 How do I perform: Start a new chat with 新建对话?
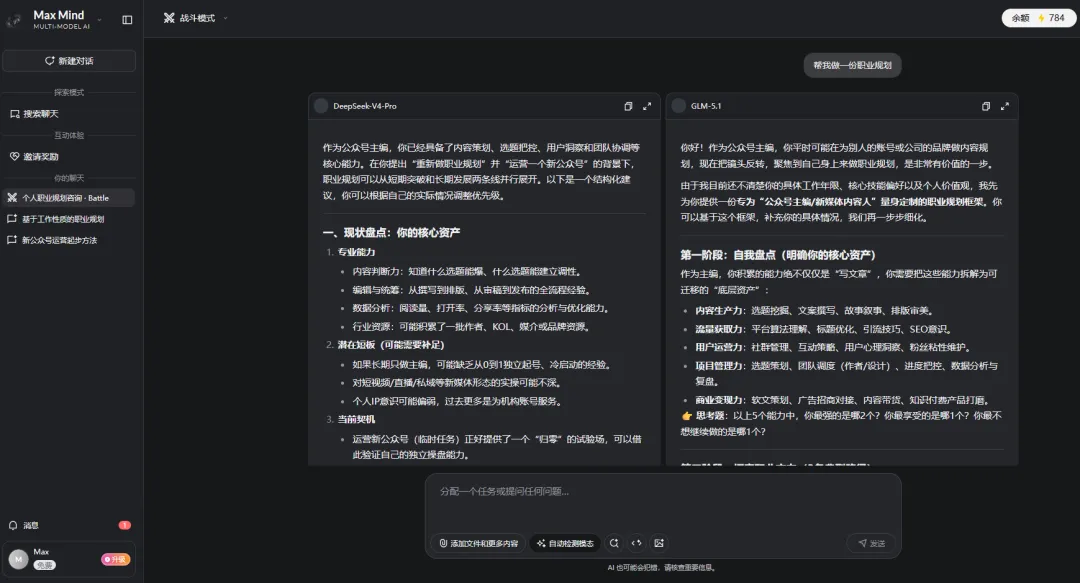point(69,61)
